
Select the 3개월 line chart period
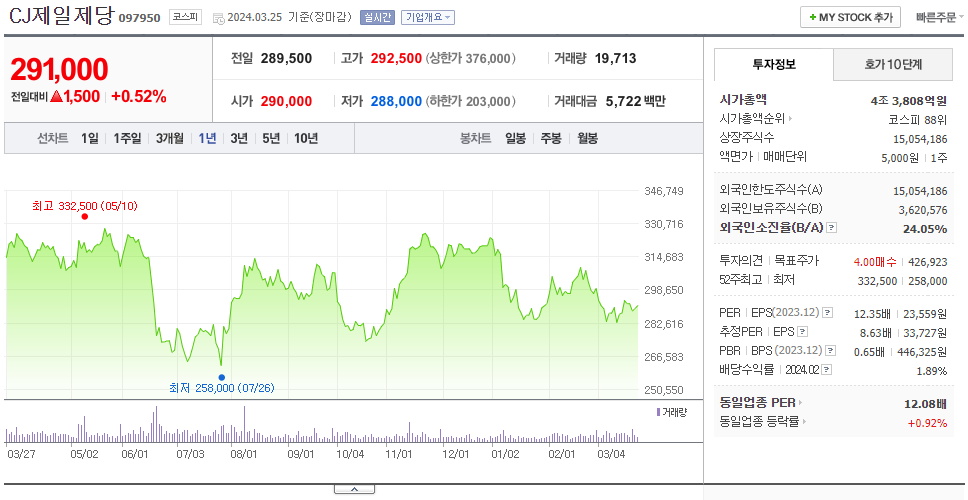(x=170, y=138)
